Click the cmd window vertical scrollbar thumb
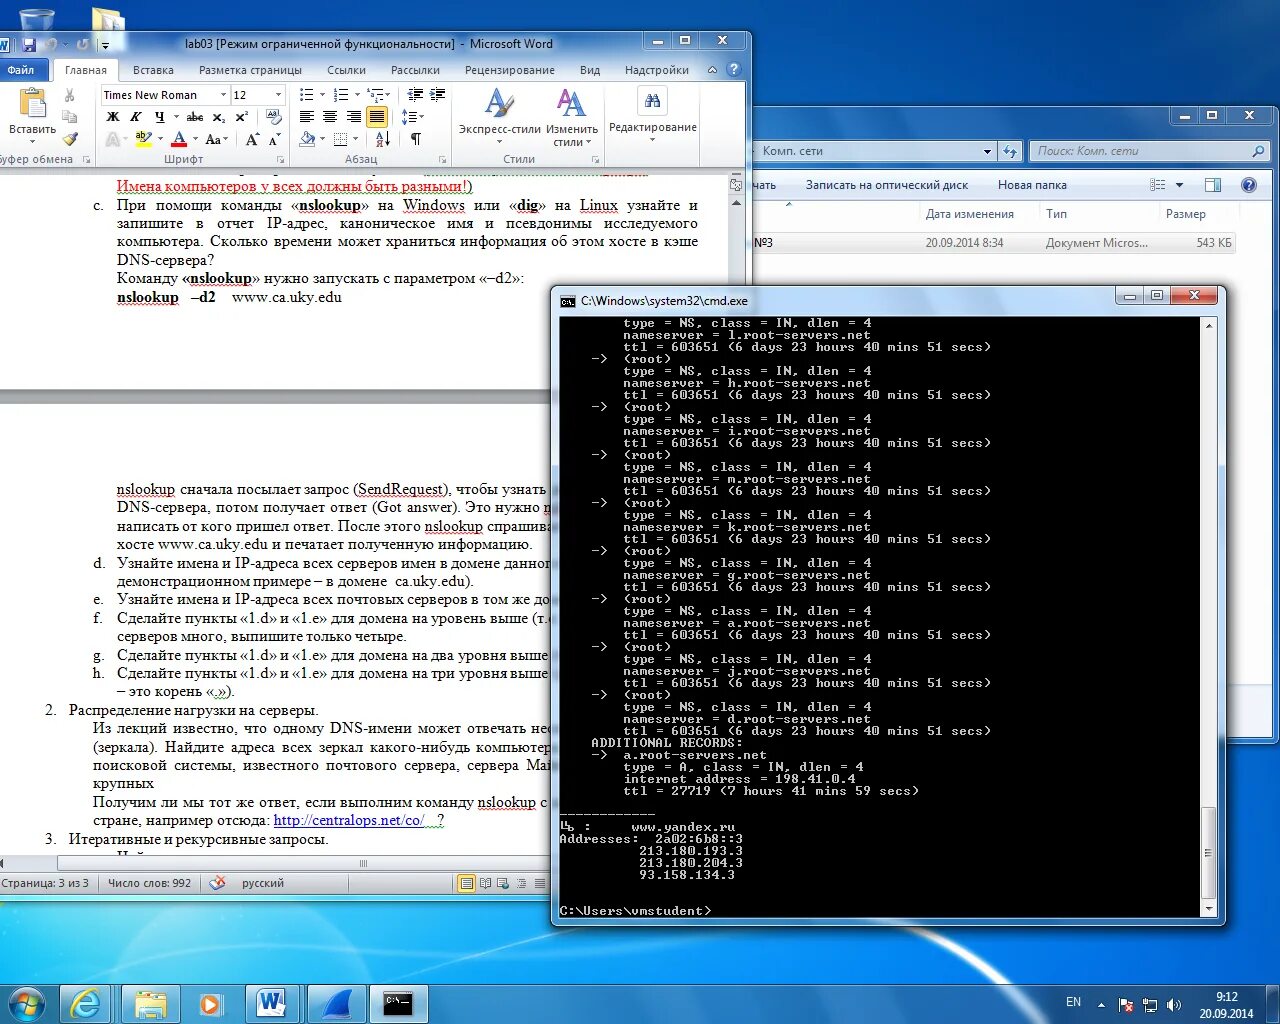This screenshot has width=1280, height=1024. [x=1209, y=852]
